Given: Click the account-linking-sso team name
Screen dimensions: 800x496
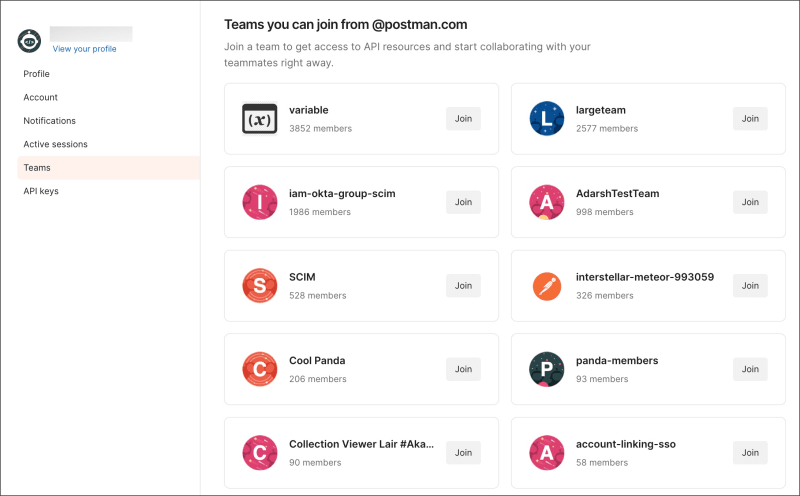Looking at the screenshot, I should (x=626, y=444).
